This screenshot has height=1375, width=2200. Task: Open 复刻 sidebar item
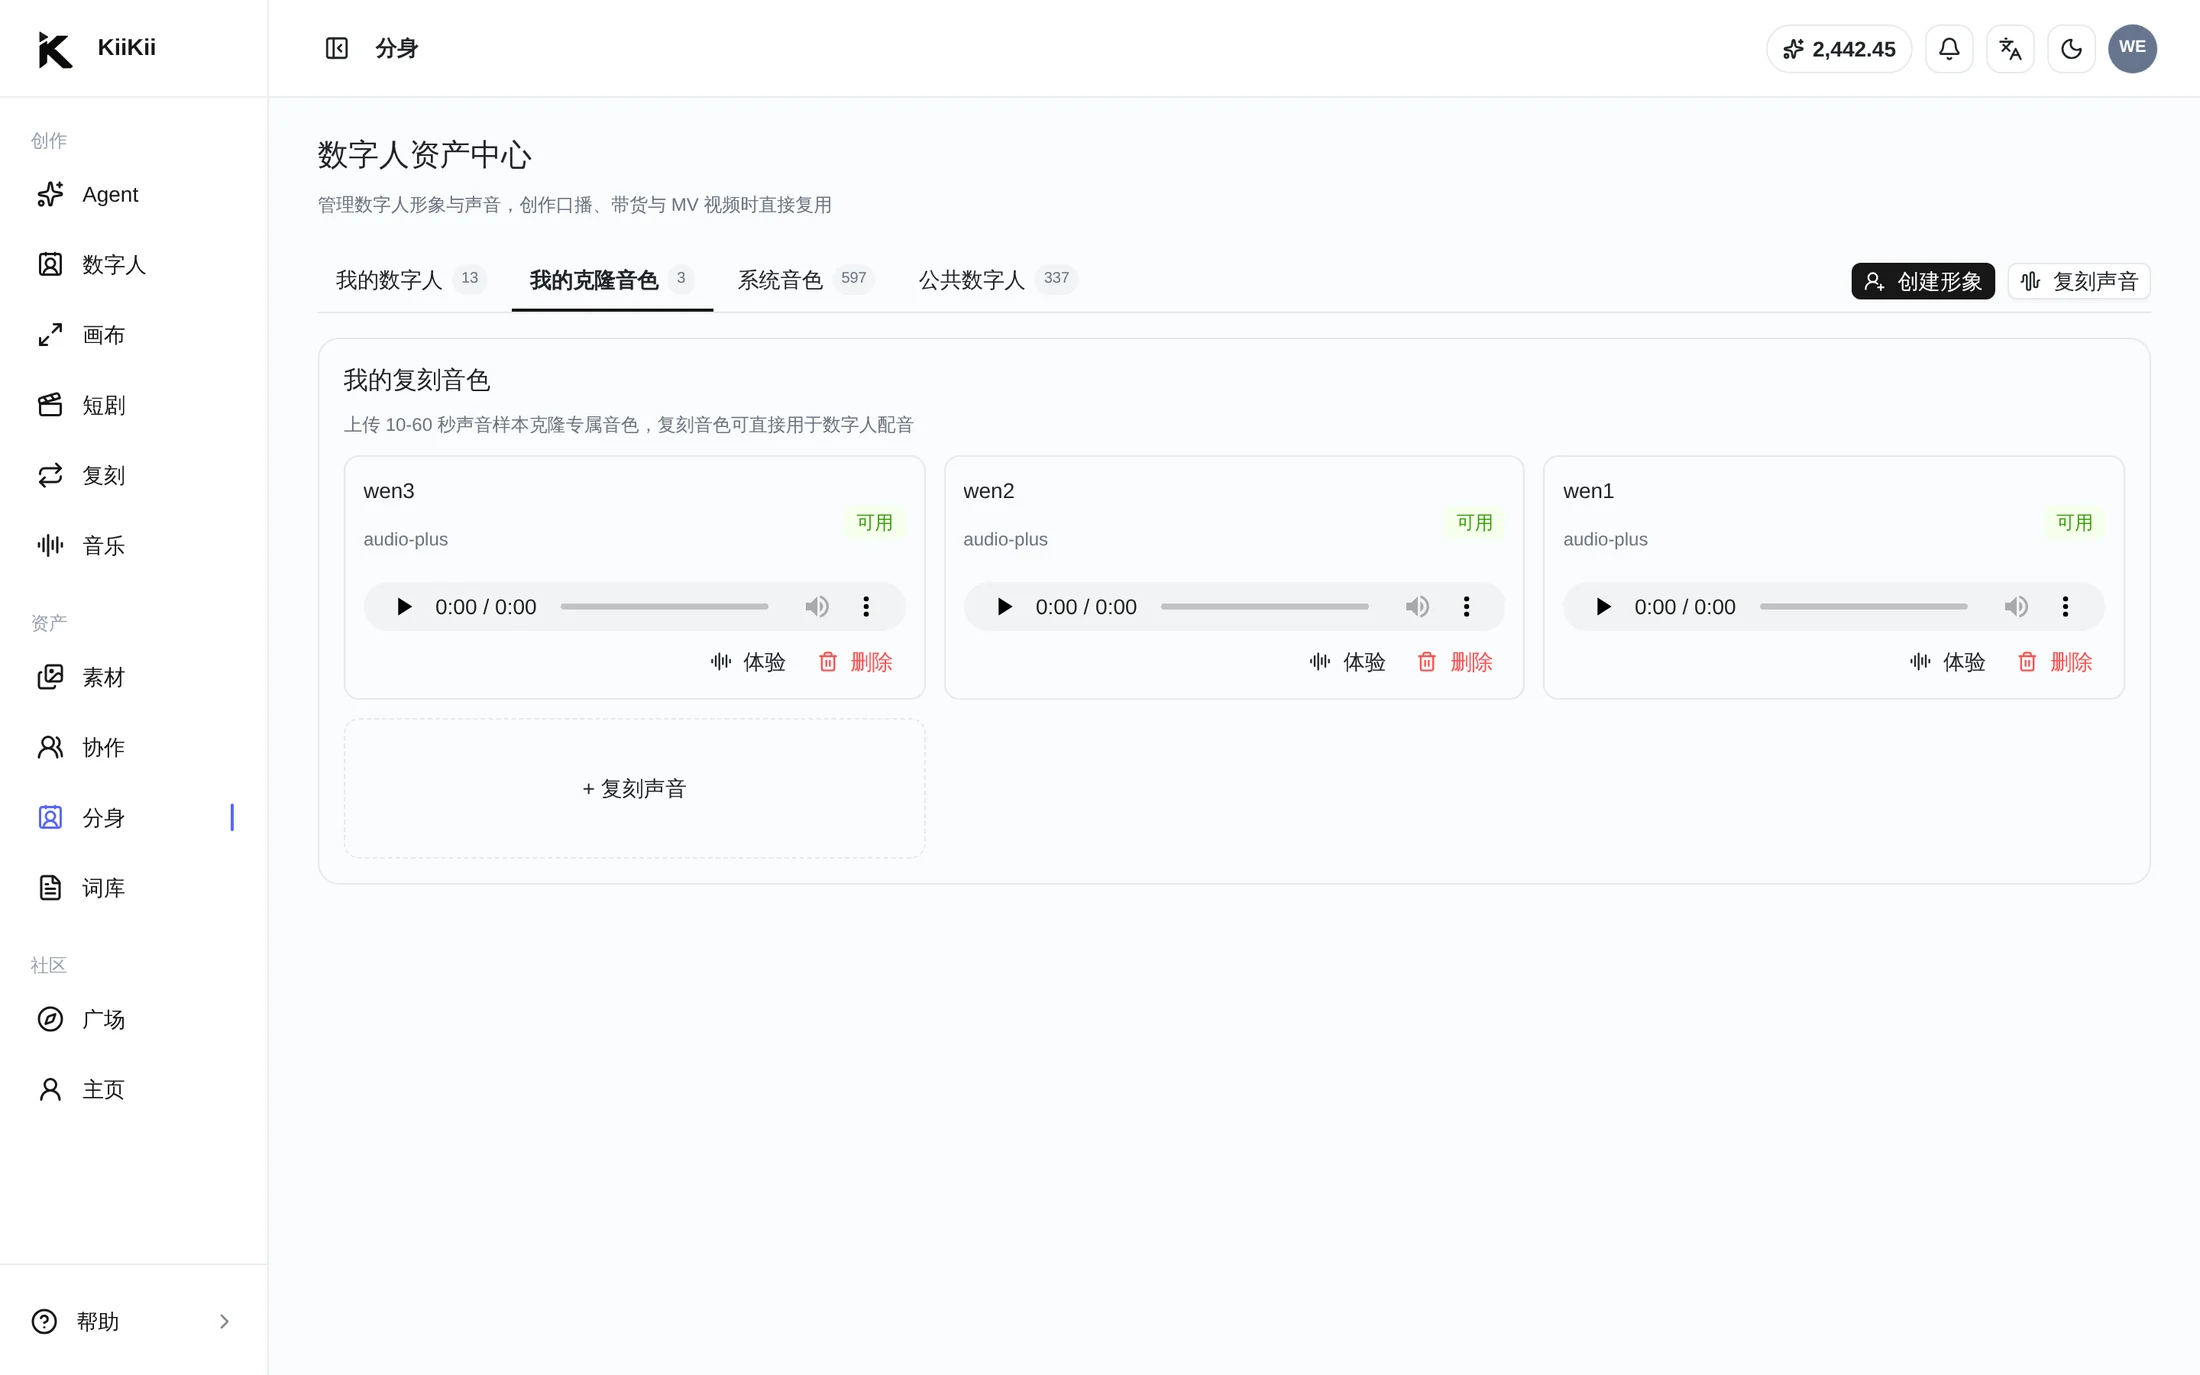[x=134, y=475]
